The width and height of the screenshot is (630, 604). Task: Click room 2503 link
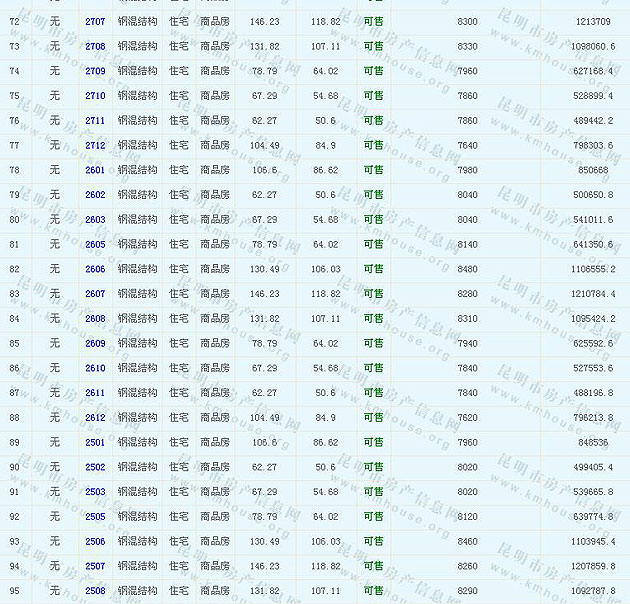coord(95,492)
